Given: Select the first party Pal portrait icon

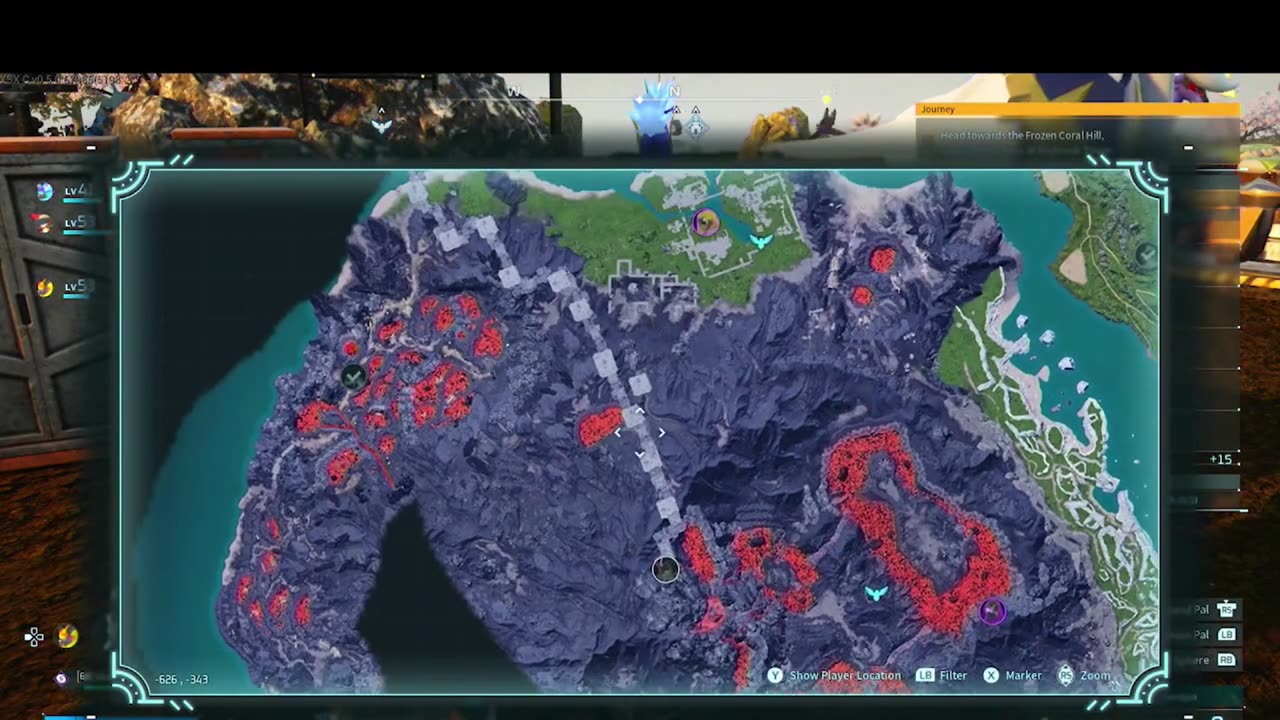Looking at the screenshot, I should (44, 191).
